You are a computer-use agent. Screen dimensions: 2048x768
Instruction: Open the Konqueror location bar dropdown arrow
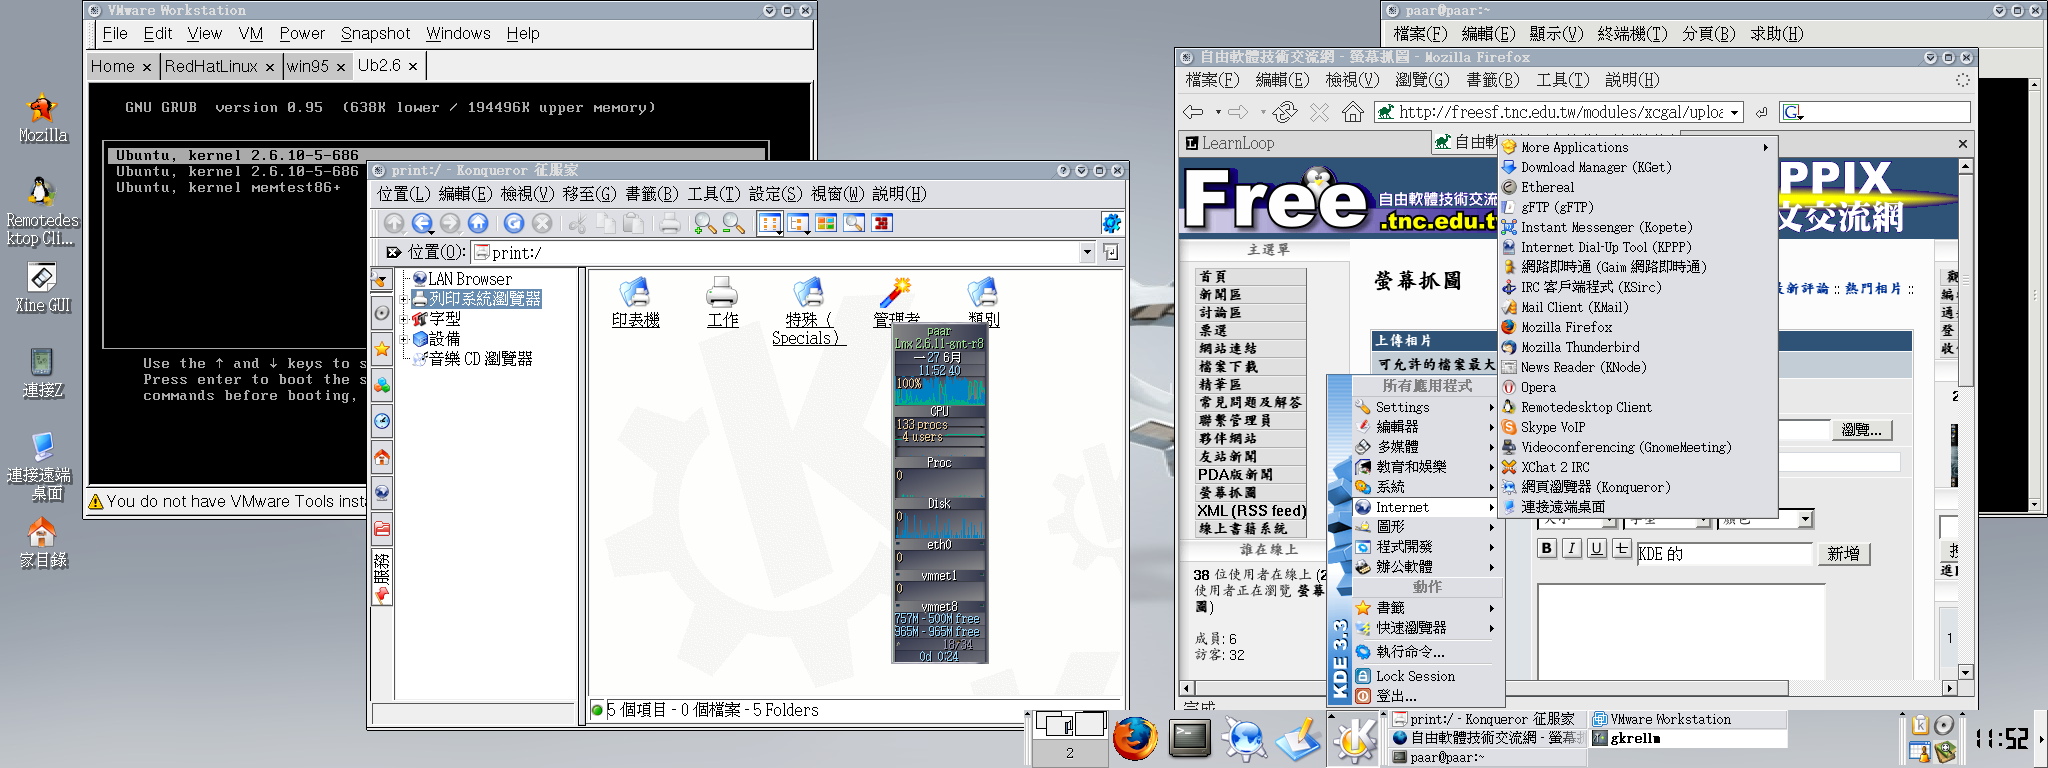[x=1087, y=253]
